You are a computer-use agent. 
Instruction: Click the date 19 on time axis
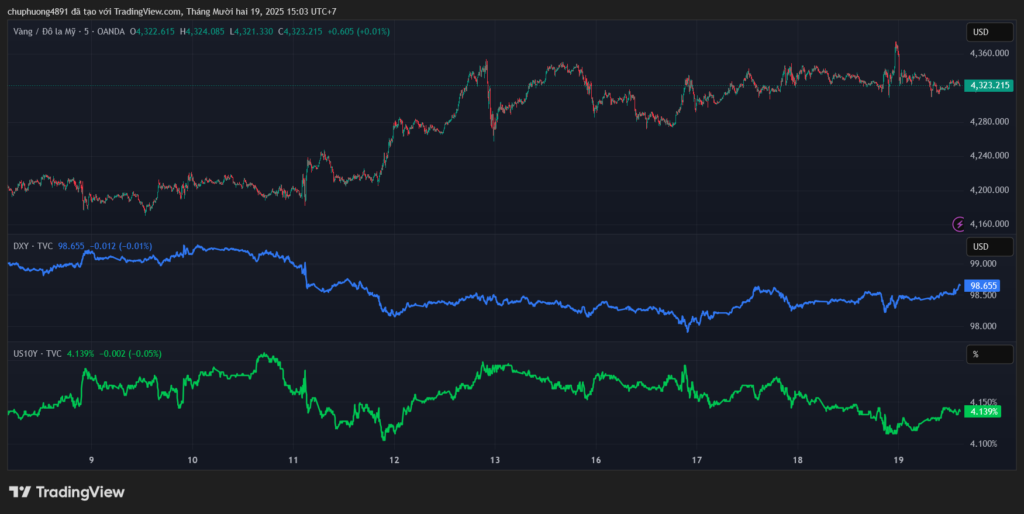click(x=899, y=460)
